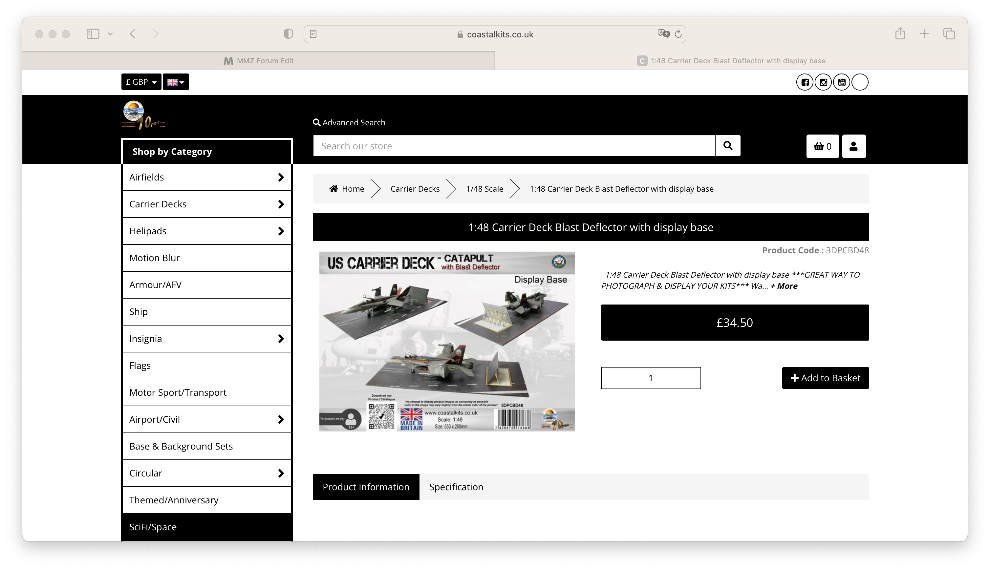990x569 pixels.
Task: Open the language flag dropdown
Action: [x=176, y=82]
